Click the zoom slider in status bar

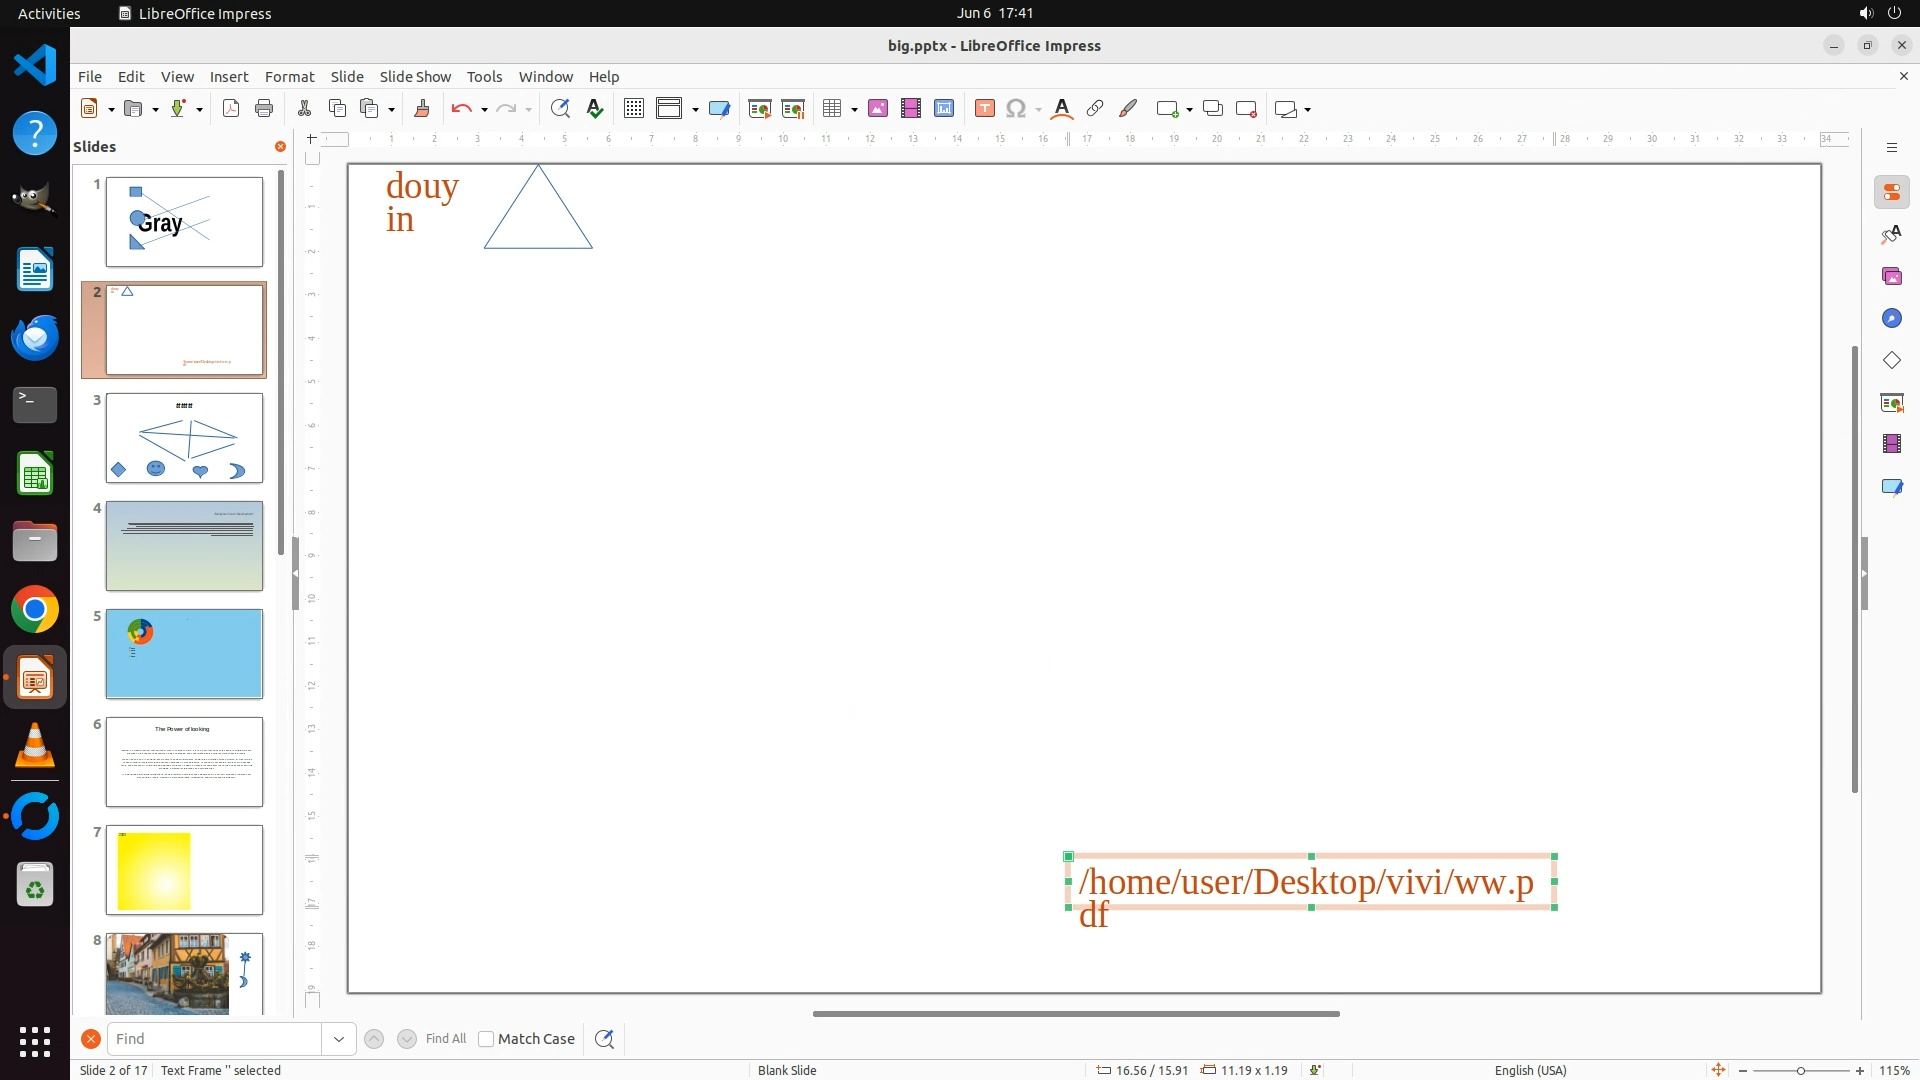click(x=1800, y=1071)
